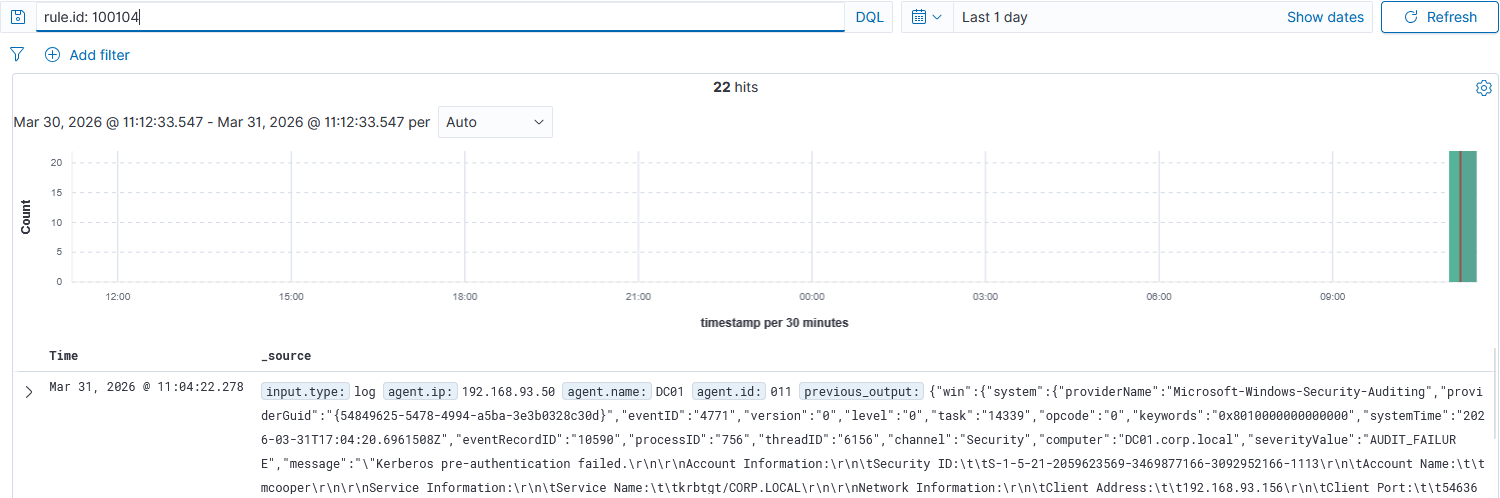Click the Last 1 day time range

point(994,17)
